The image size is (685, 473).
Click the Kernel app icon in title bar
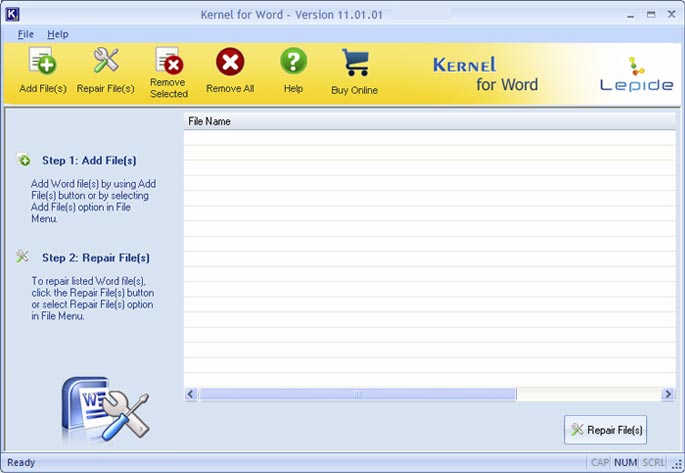tap(12, 15)
